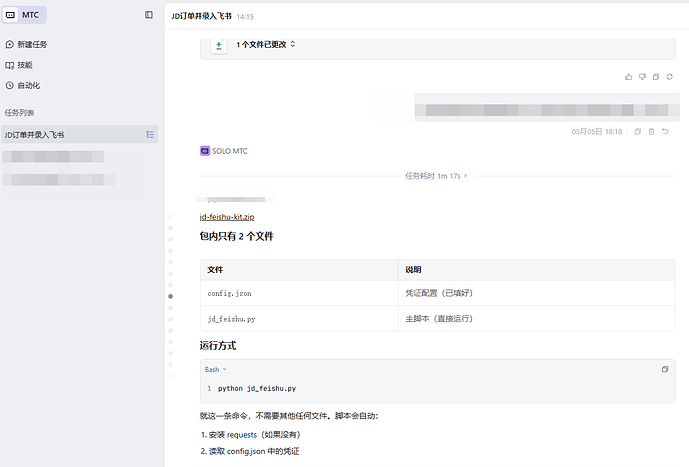Click the 主脚本（直接运行）cell
Image resolution: width=689 pixels, height=467 pixels.
point(537,319)
